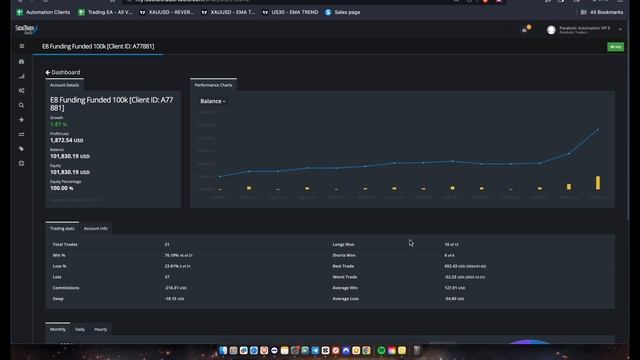The image size is (640, 360).
Task: Go to home via sidebar house icon
Action: 22,61
